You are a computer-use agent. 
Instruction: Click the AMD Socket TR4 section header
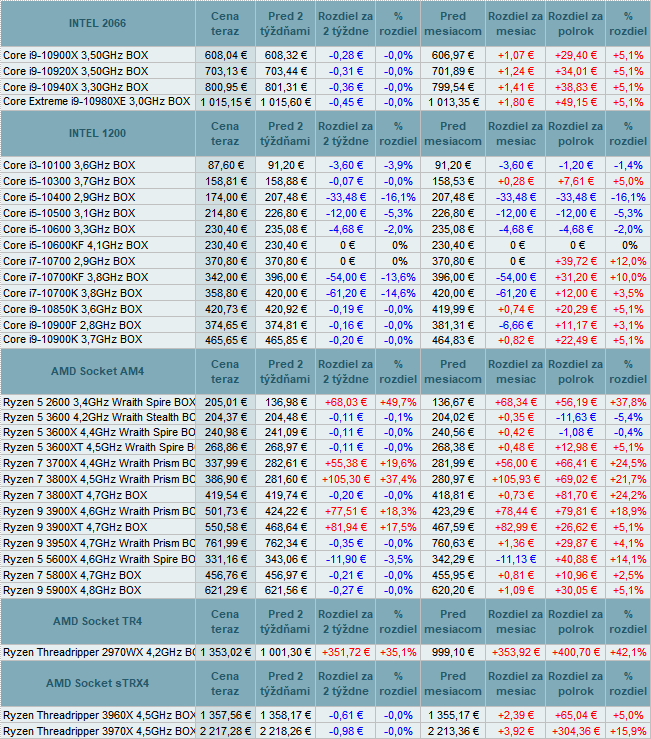pos(97,622)
